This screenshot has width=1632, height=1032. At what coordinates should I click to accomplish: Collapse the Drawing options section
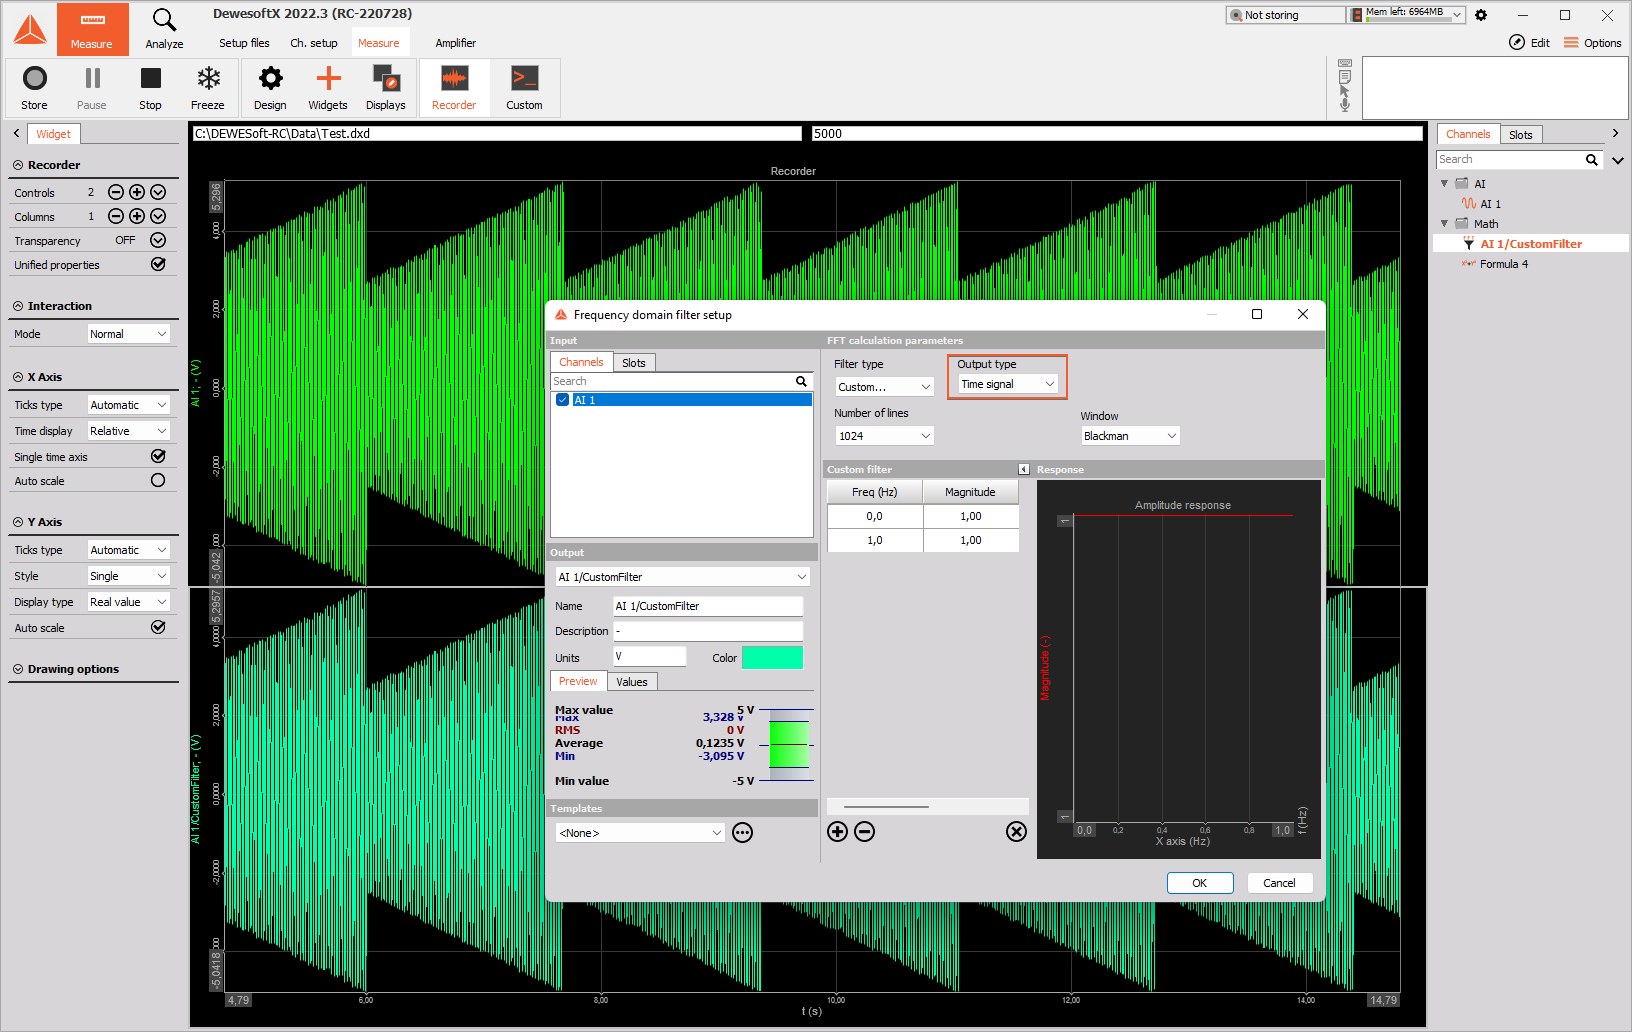[x=18, y=669]
